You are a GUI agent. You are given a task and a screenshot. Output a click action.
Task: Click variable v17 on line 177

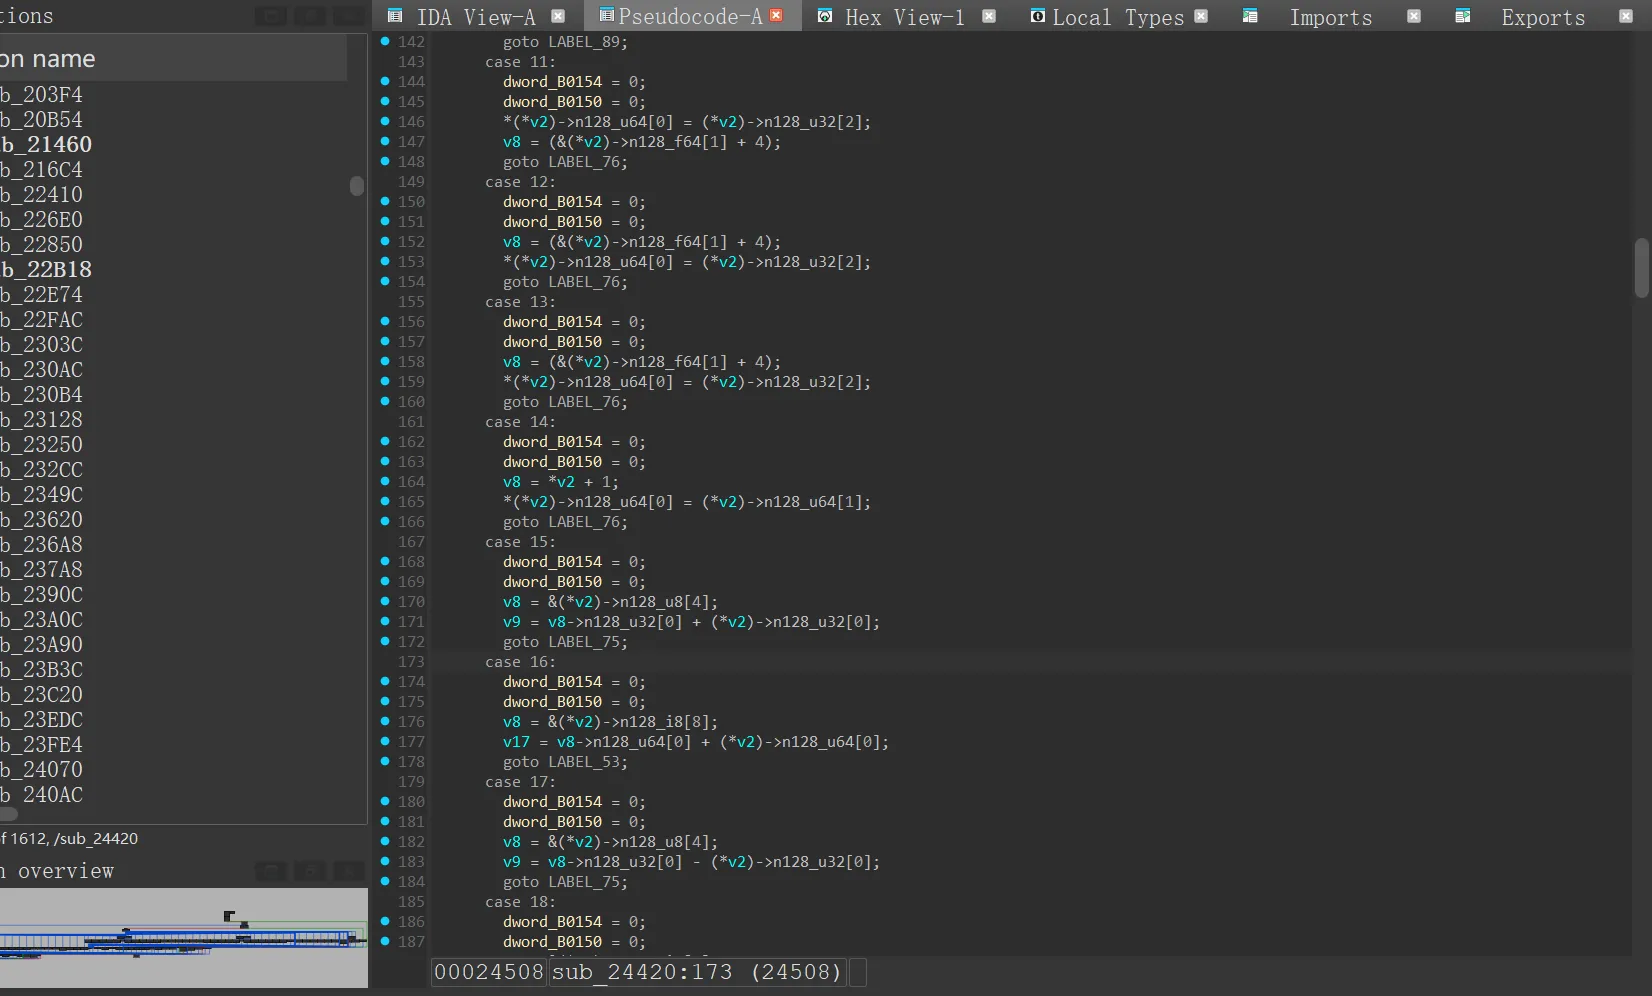coord(516,742)
